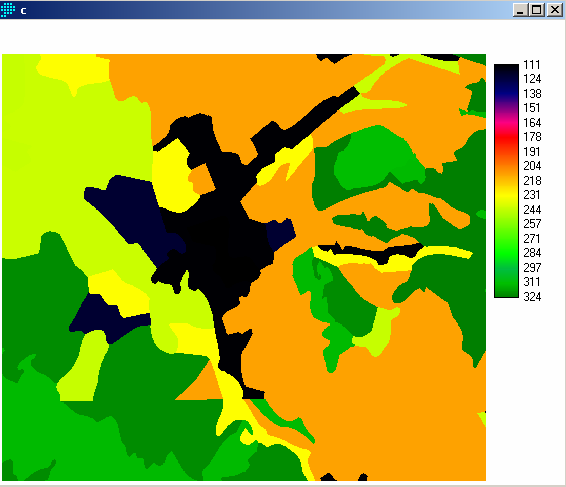Select legend value 124
Viewport: 566px width, 487px height.
(x=532, y=79)
